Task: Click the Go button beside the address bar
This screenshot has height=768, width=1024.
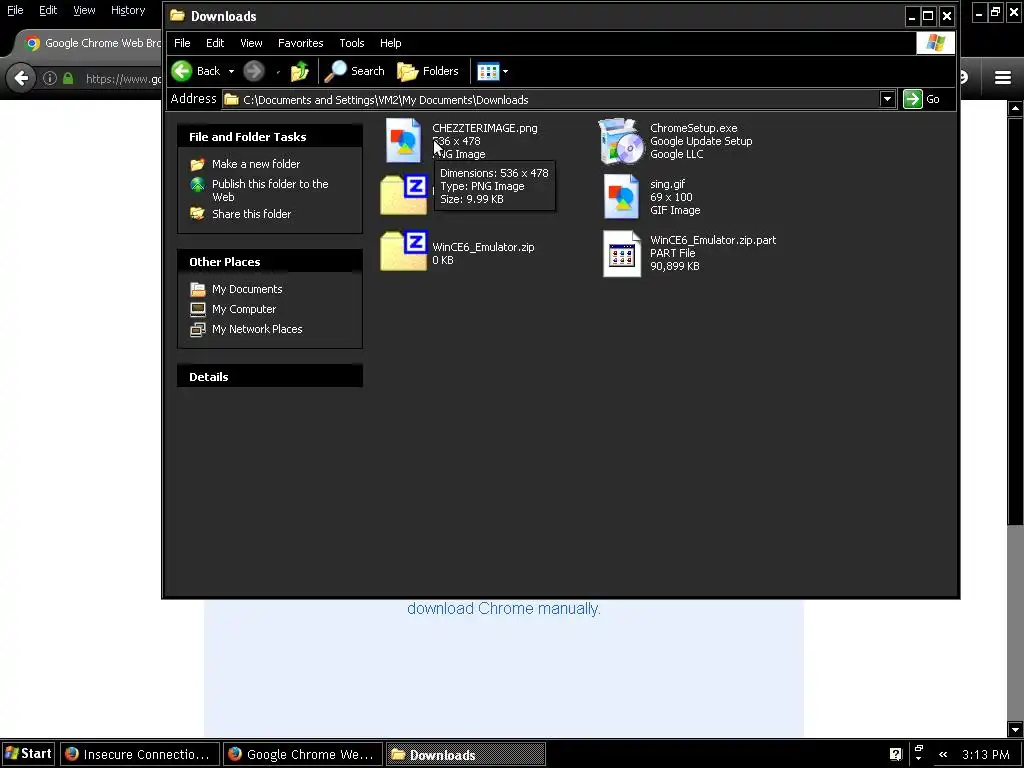Action: 921,99
